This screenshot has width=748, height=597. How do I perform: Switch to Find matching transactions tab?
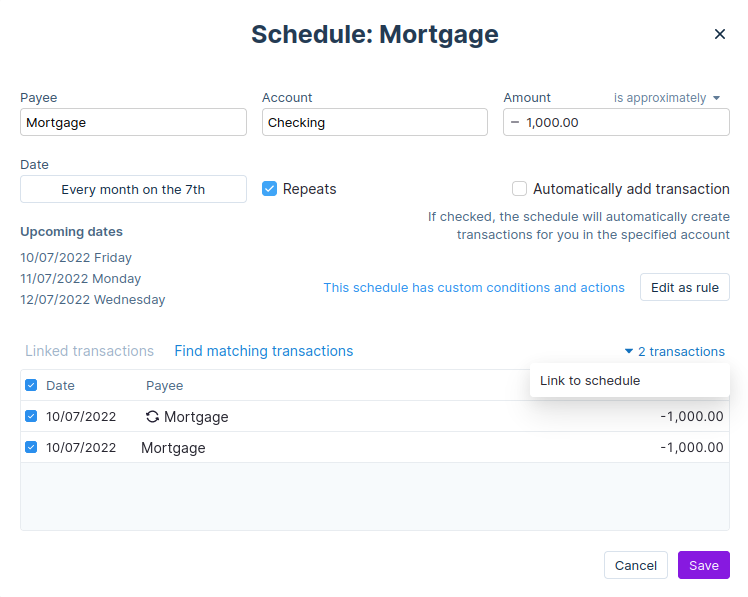tap(263, 351)
